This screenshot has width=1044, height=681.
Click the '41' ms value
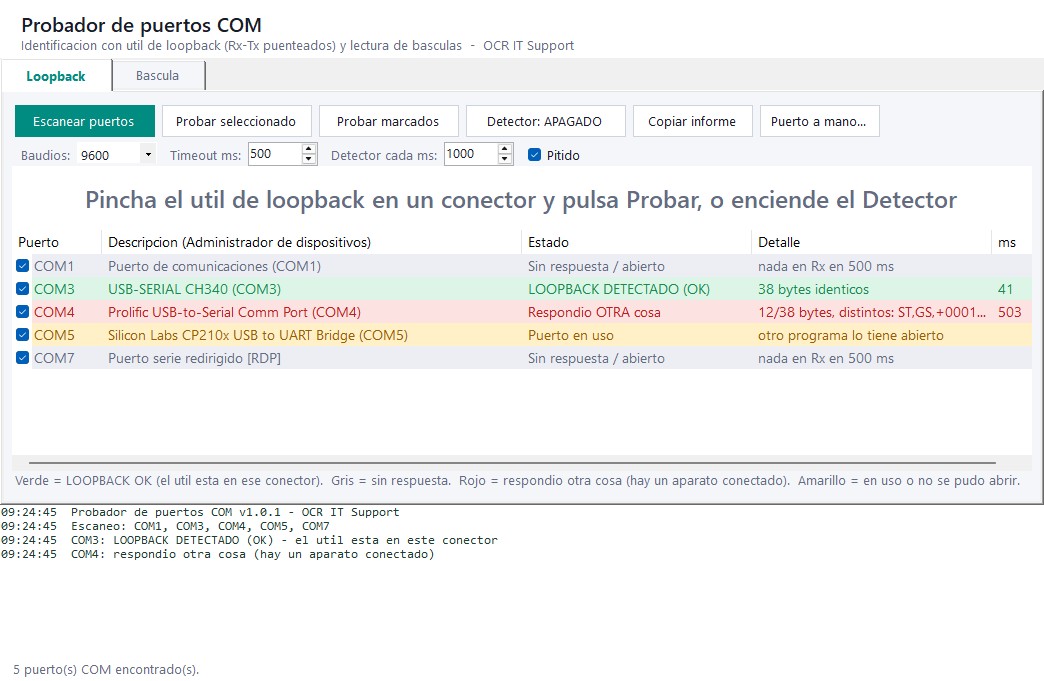point(1005,289)
